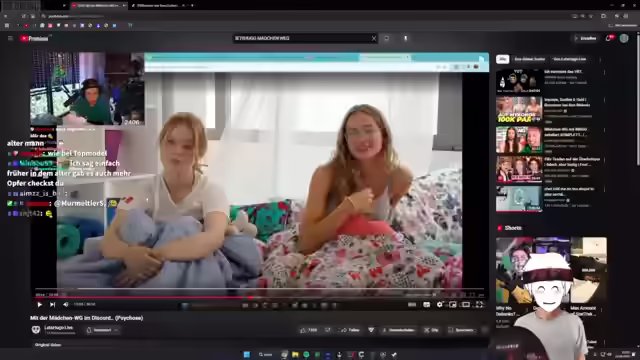Open the fifth recommended video thumbnail
The image size is (640, 360).
[519, 198]
